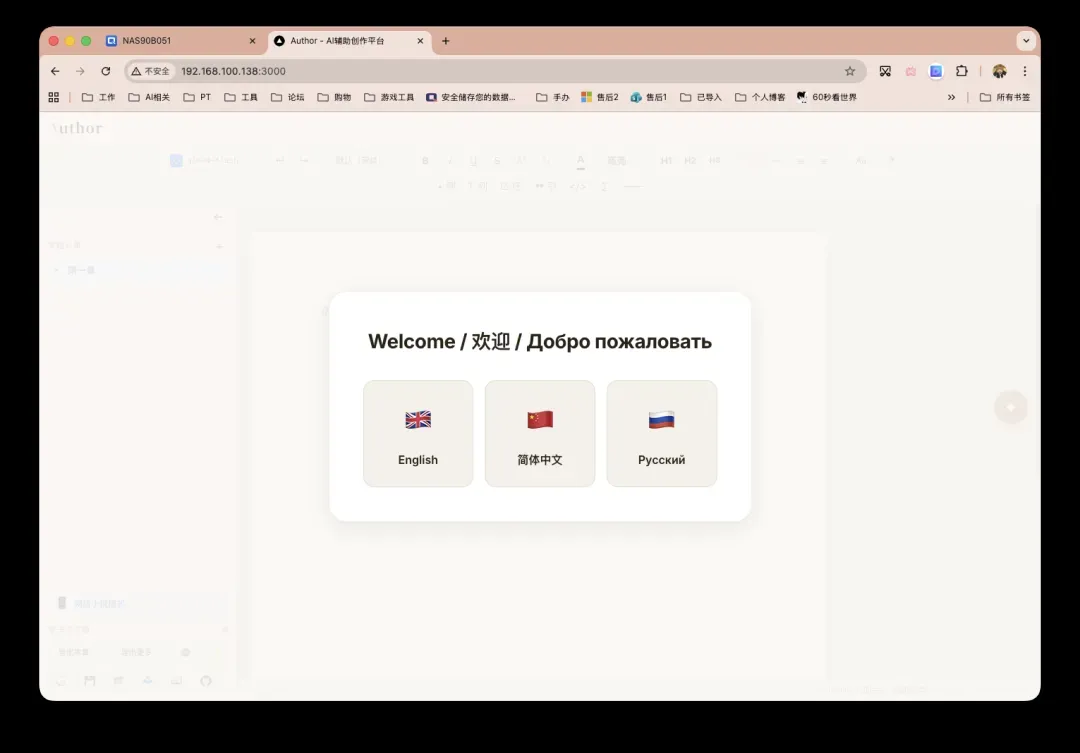Click the 不安全 site security warning

tap(151, 71)
